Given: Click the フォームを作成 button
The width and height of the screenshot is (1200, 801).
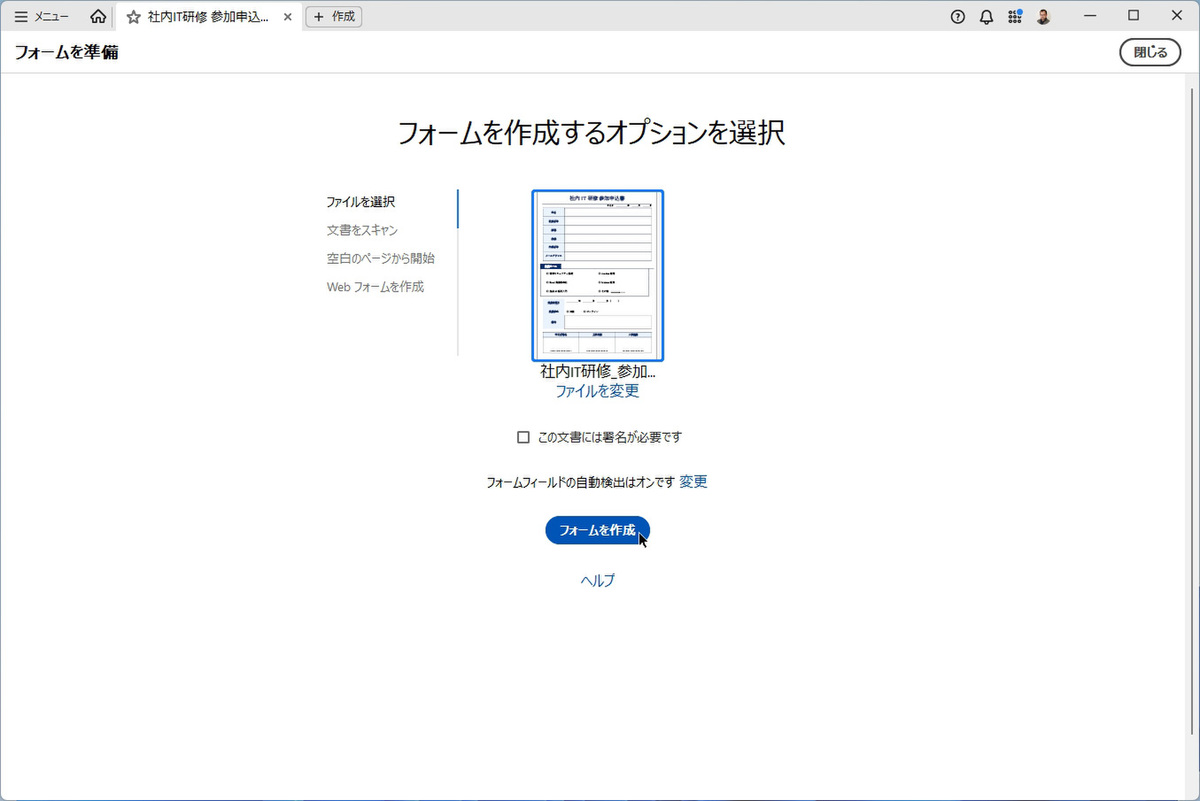Looking at the screenshot, I should coord(598,531).
